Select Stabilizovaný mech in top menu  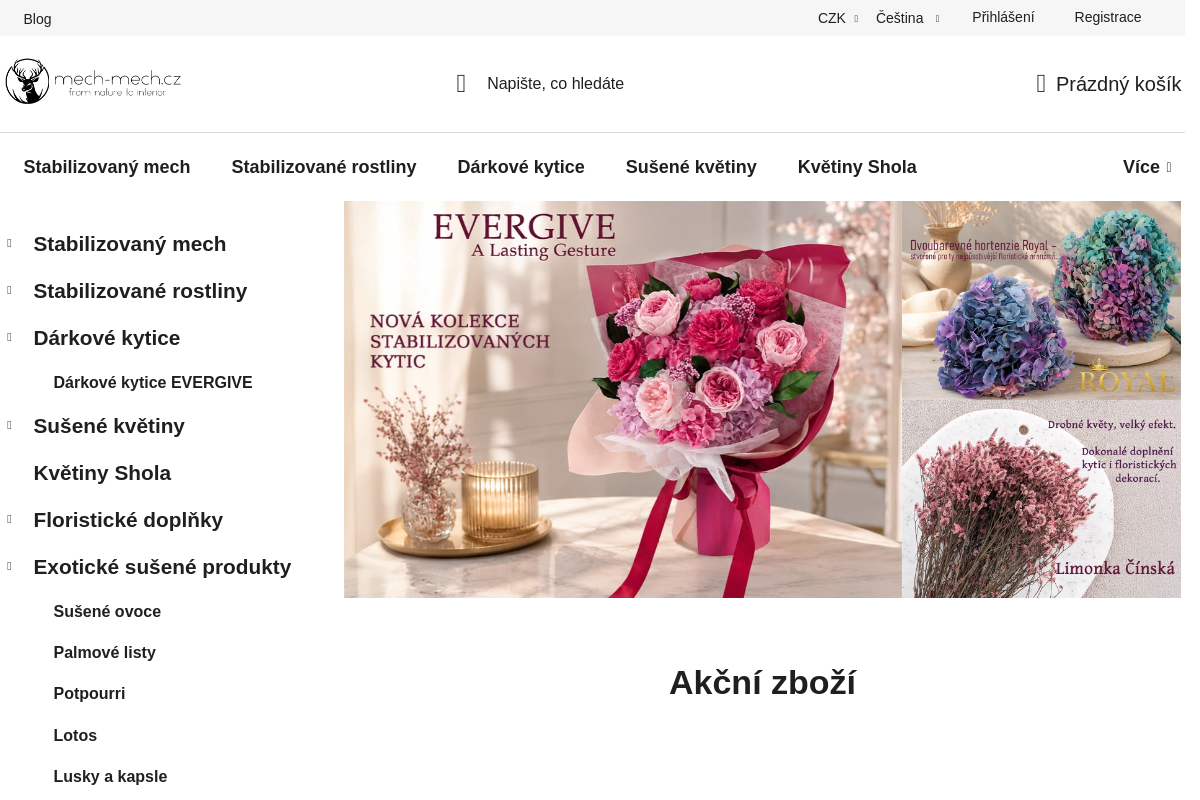pyautogui.click(x=107, y=167)
